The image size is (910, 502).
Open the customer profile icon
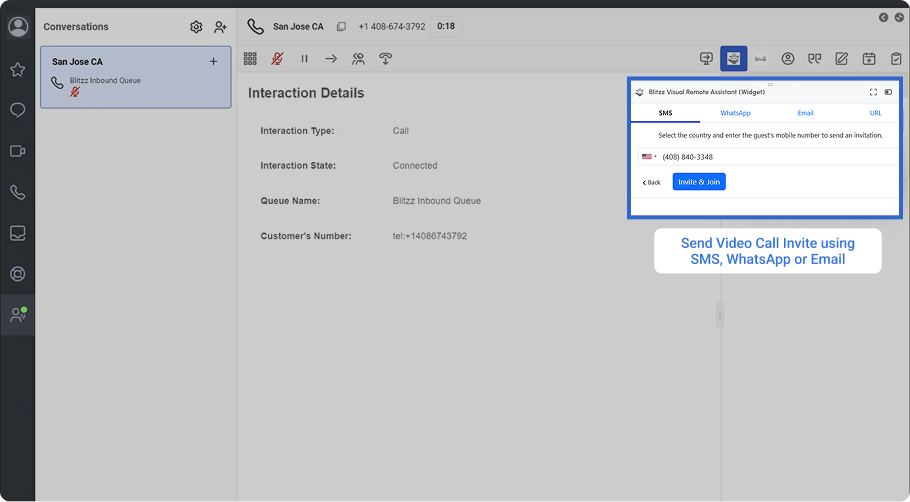coord(788,59)
